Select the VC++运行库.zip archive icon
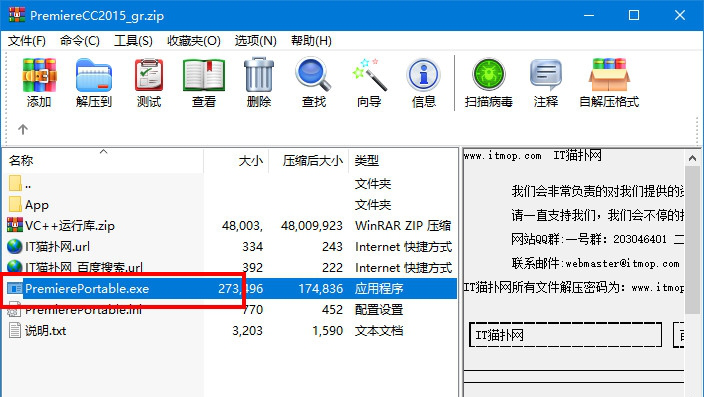 pos(15,225)
